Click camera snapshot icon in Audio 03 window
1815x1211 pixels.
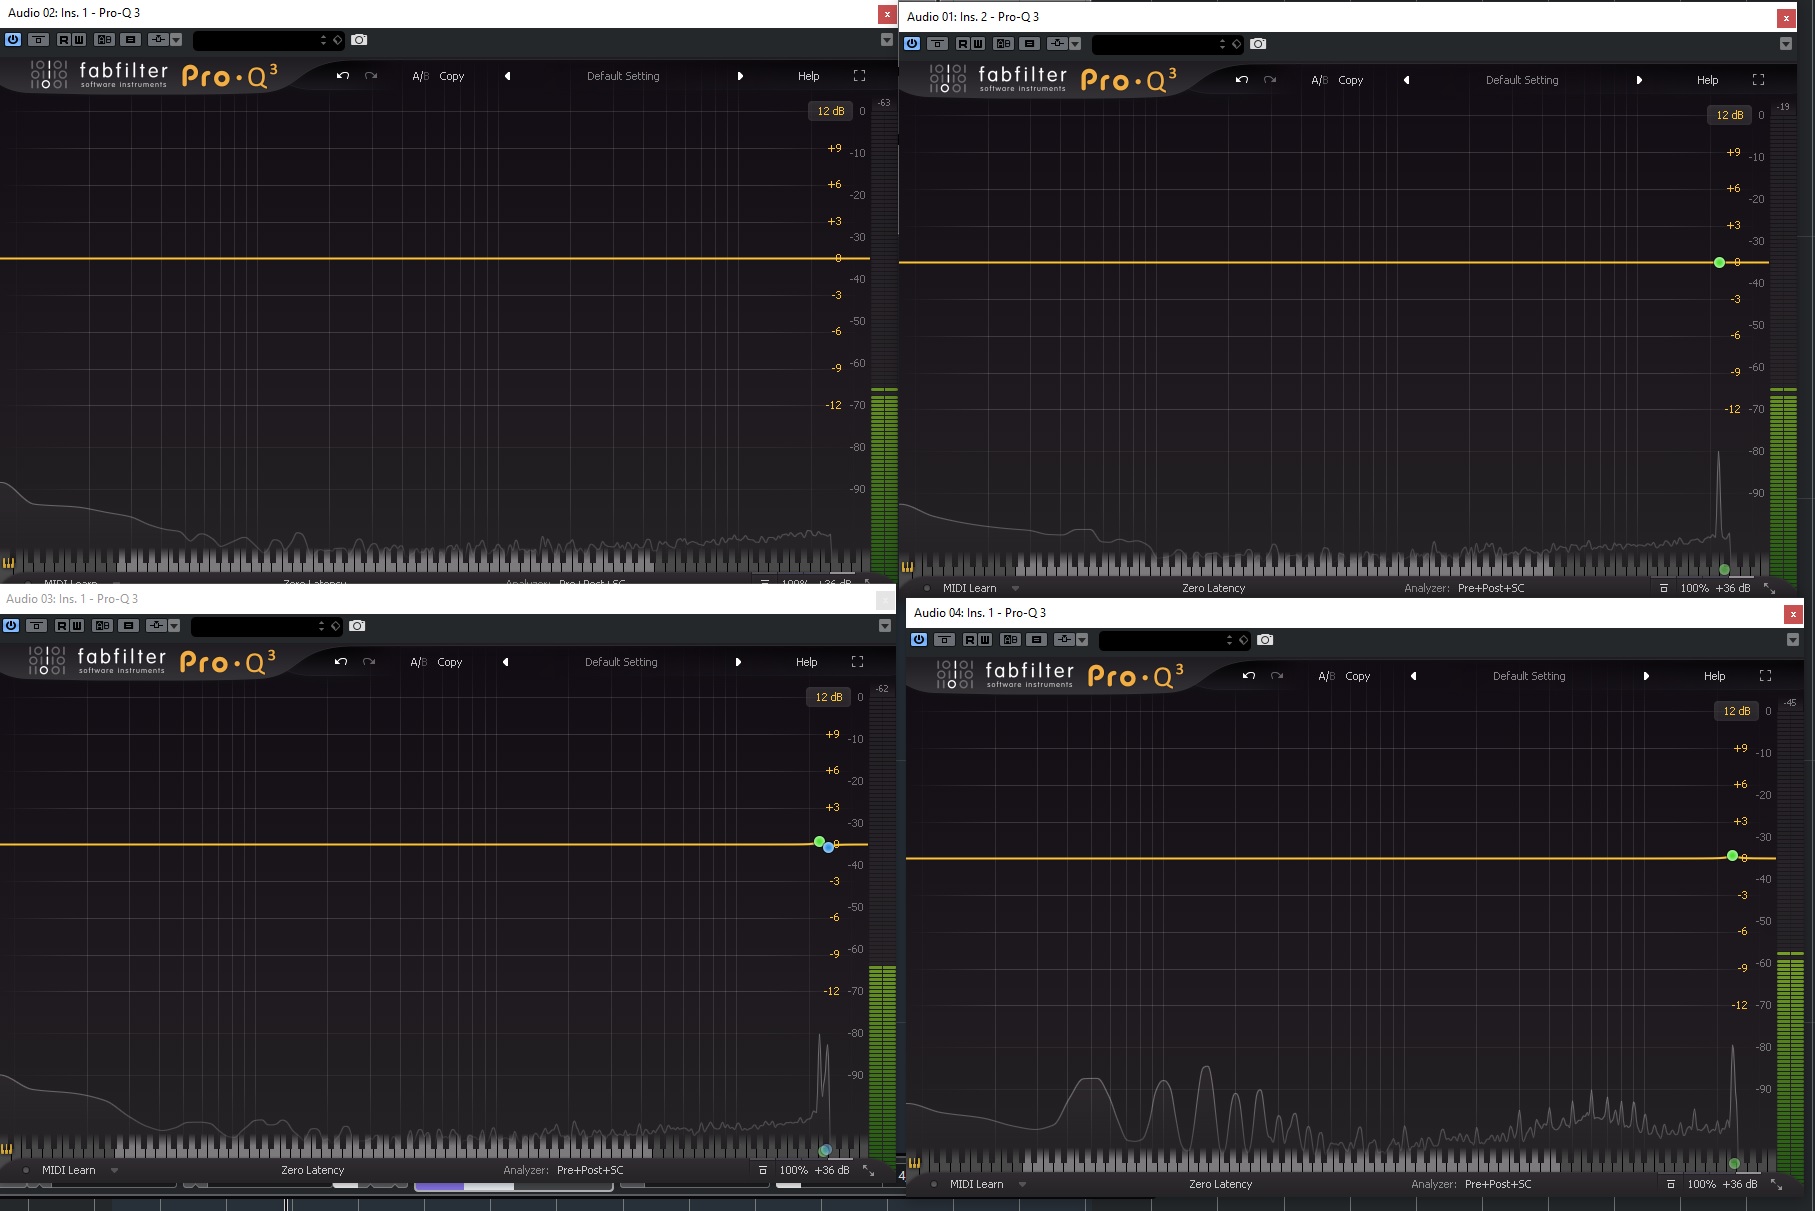tap(357, 626)
